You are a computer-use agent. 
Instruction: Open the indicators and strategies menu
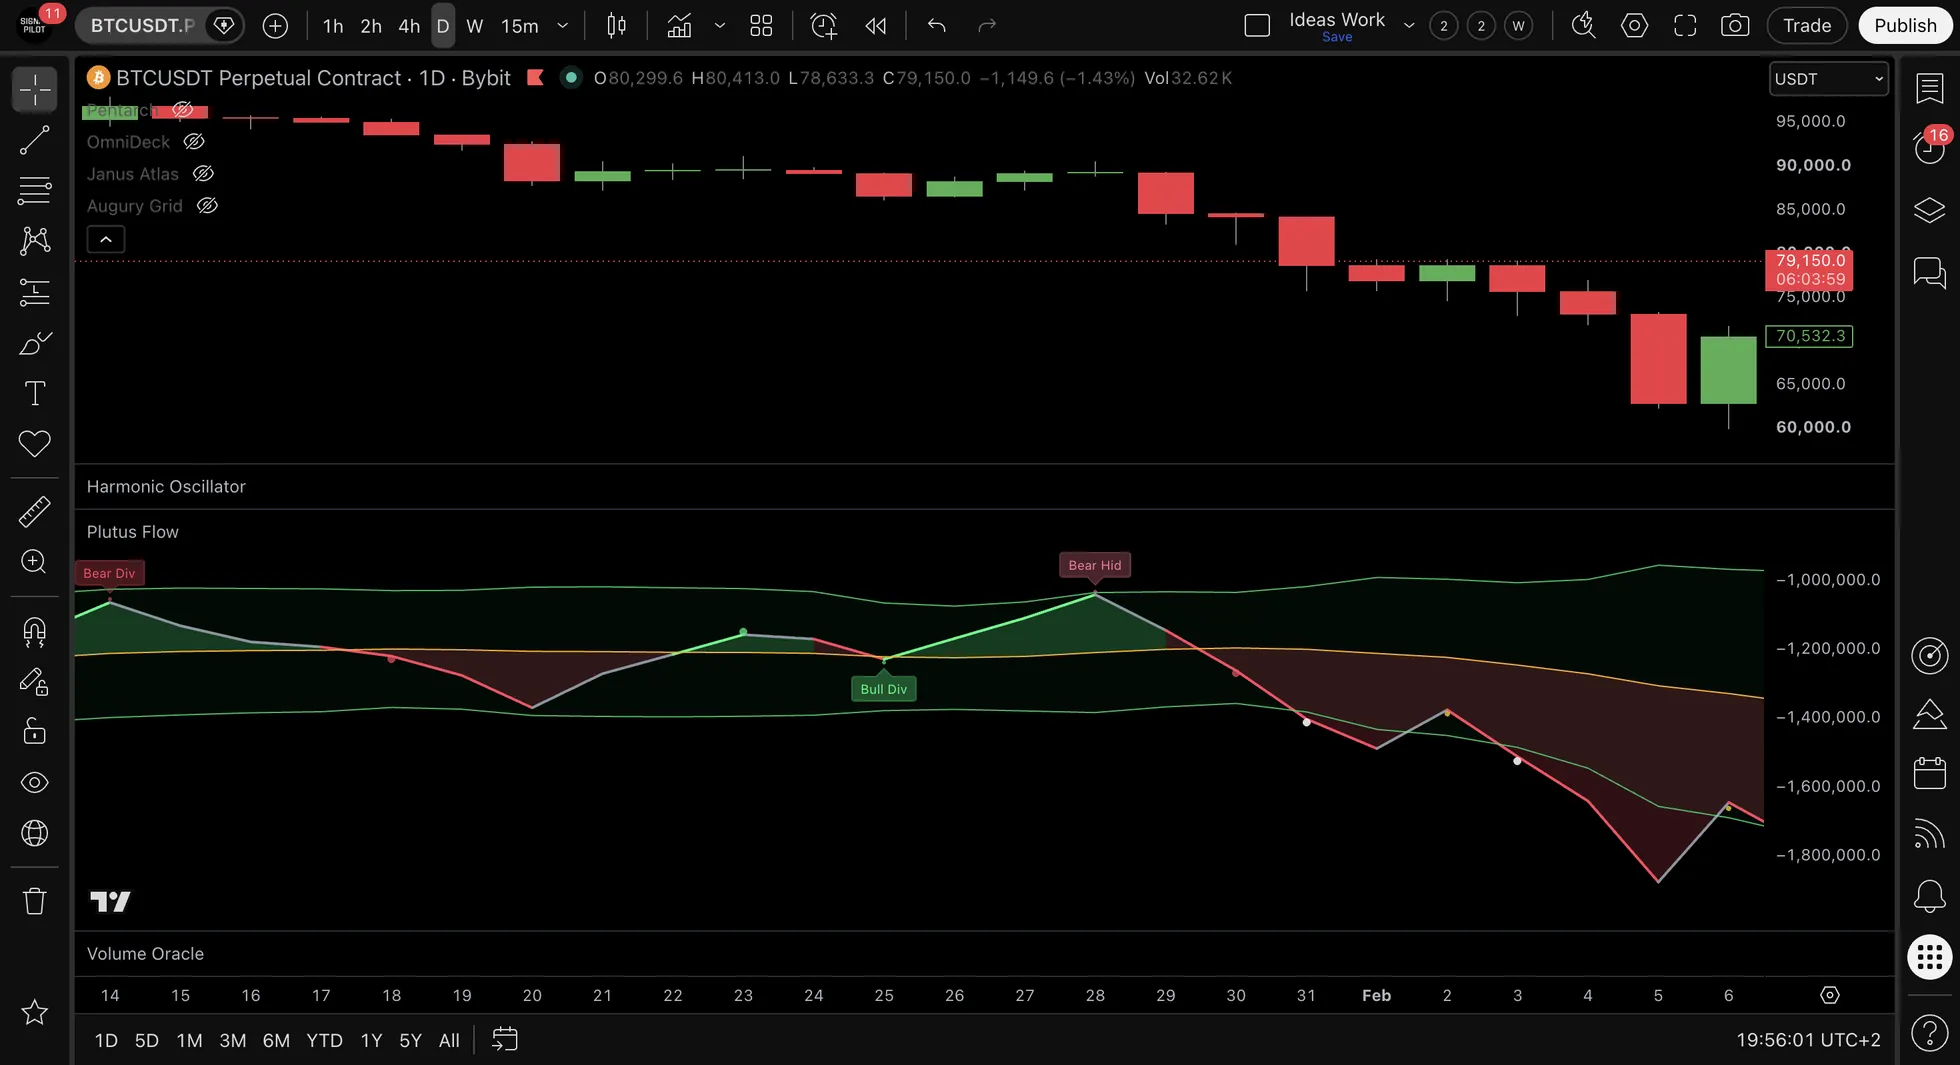(679, 26)
